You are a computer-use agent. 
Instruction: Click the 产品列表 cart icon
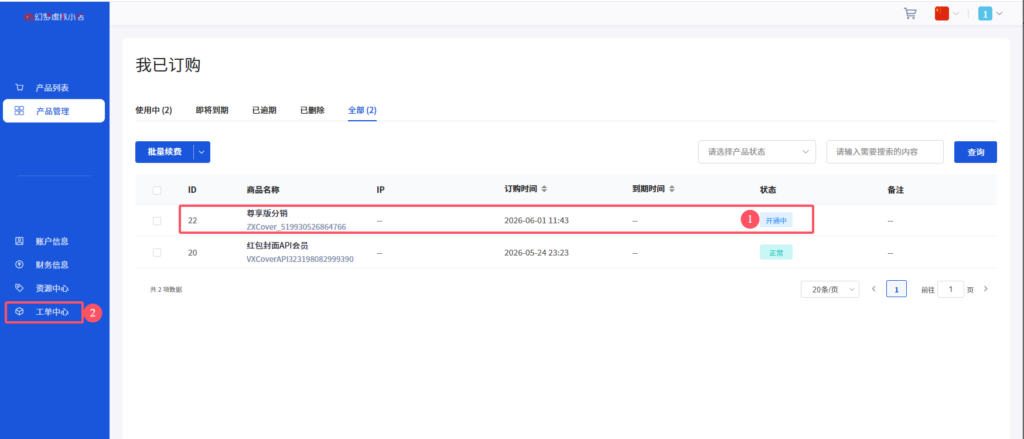pyautogui.click(x=19, y=88)
